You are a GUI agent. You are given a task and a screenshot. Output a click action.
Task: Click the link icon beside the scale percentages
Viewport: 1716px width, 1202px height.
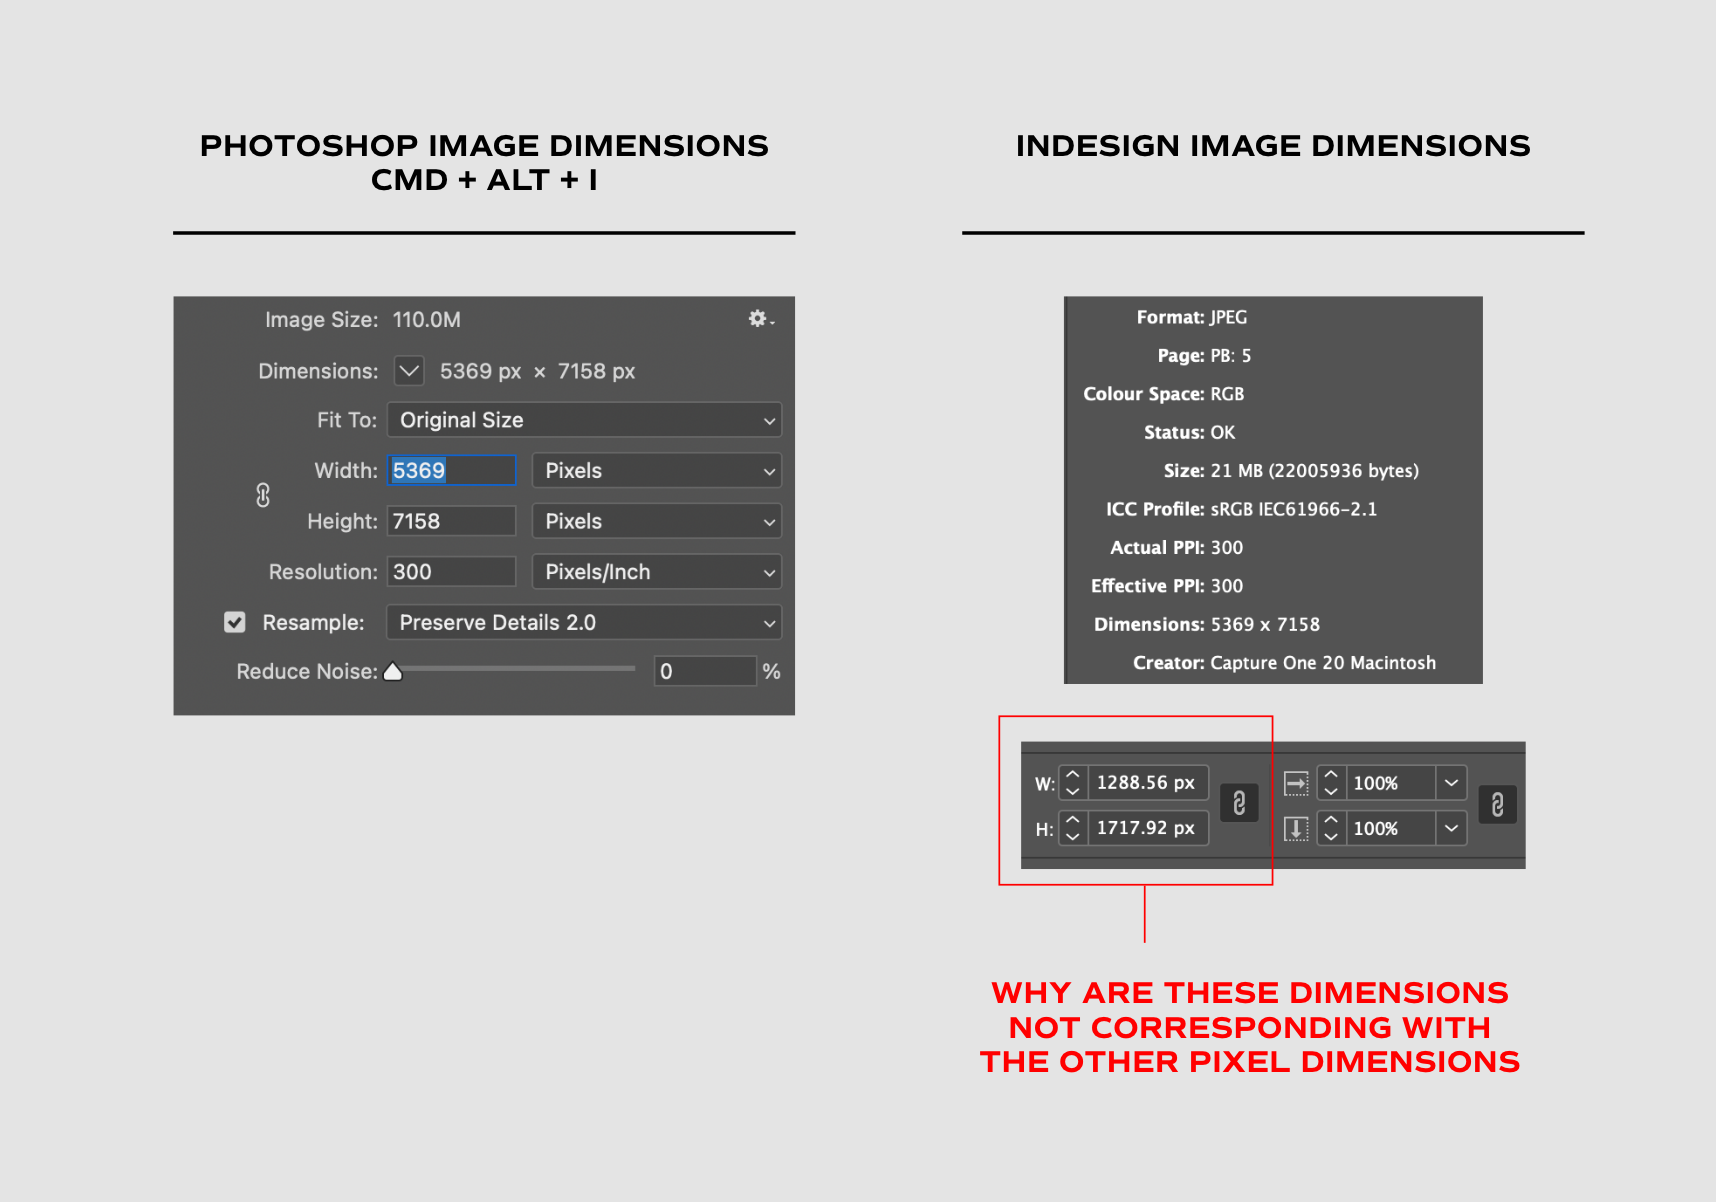click(x=1497, y=805)
